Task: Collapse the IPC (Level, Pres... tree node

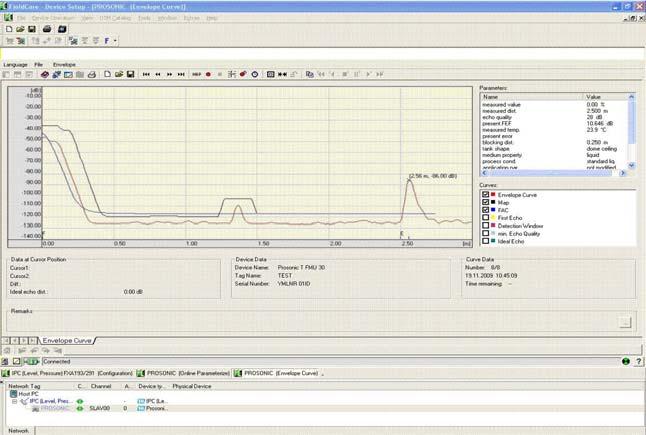Action: pyautogui.click(x=15, y=401)
